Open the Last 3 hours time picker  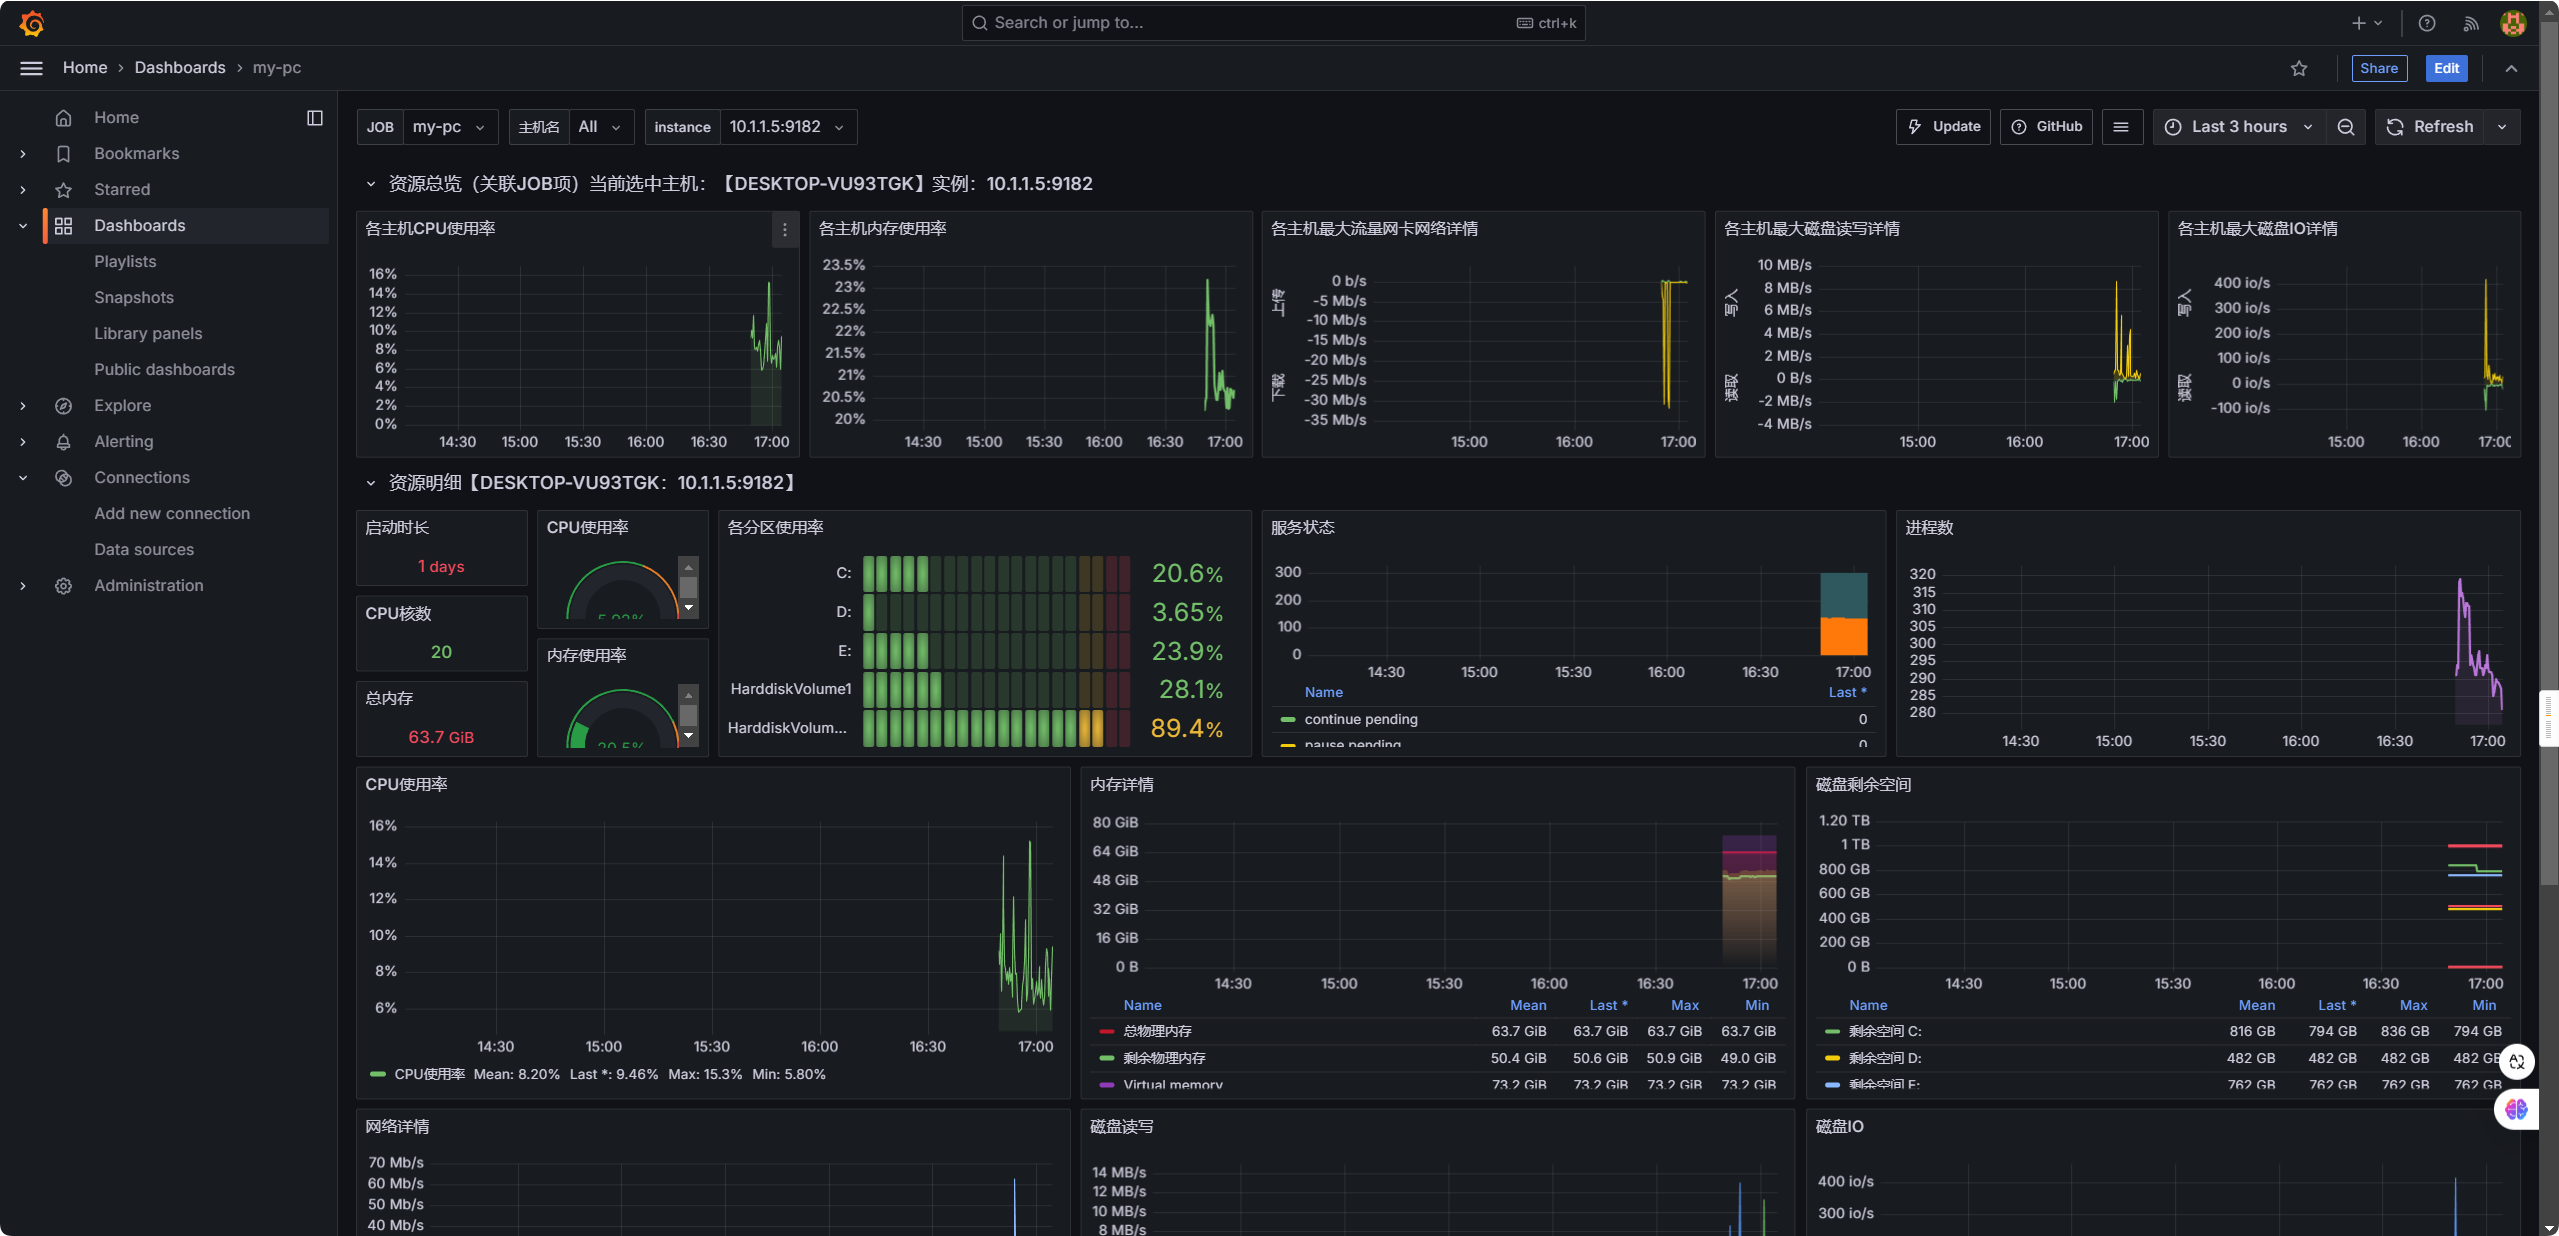2239,127
